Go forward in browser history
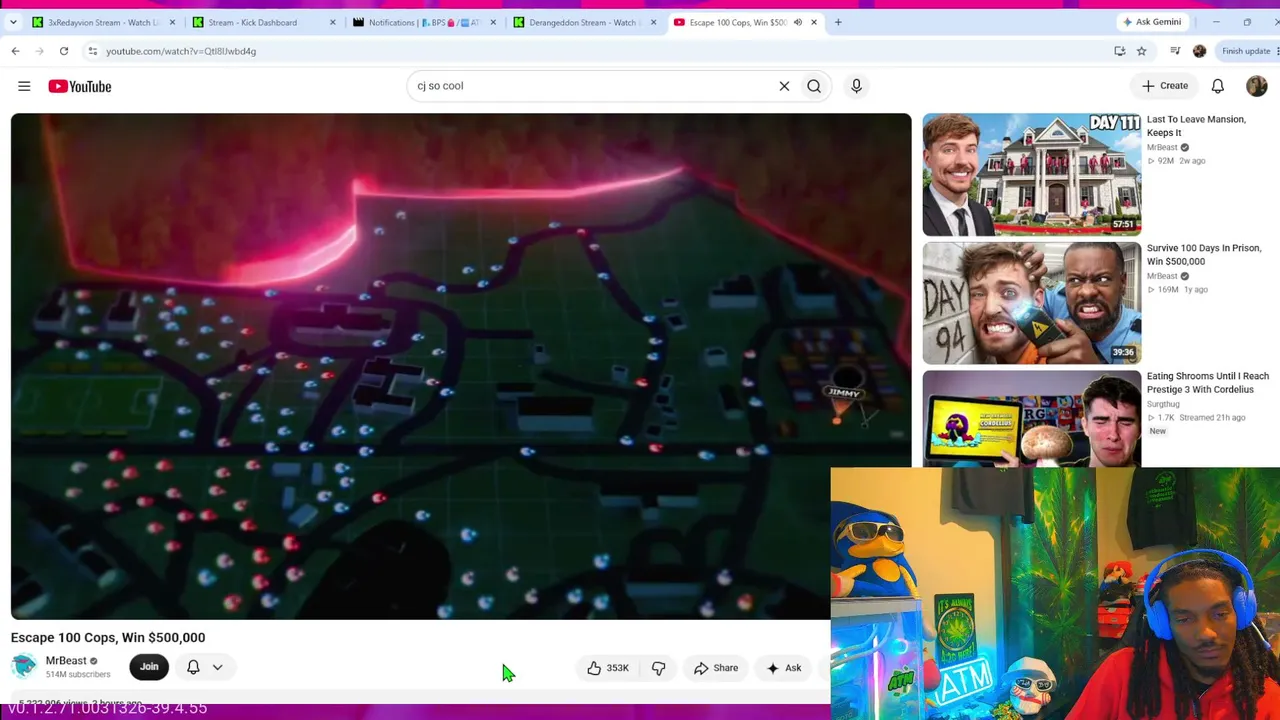The image size is (1280, 720). 39,51
